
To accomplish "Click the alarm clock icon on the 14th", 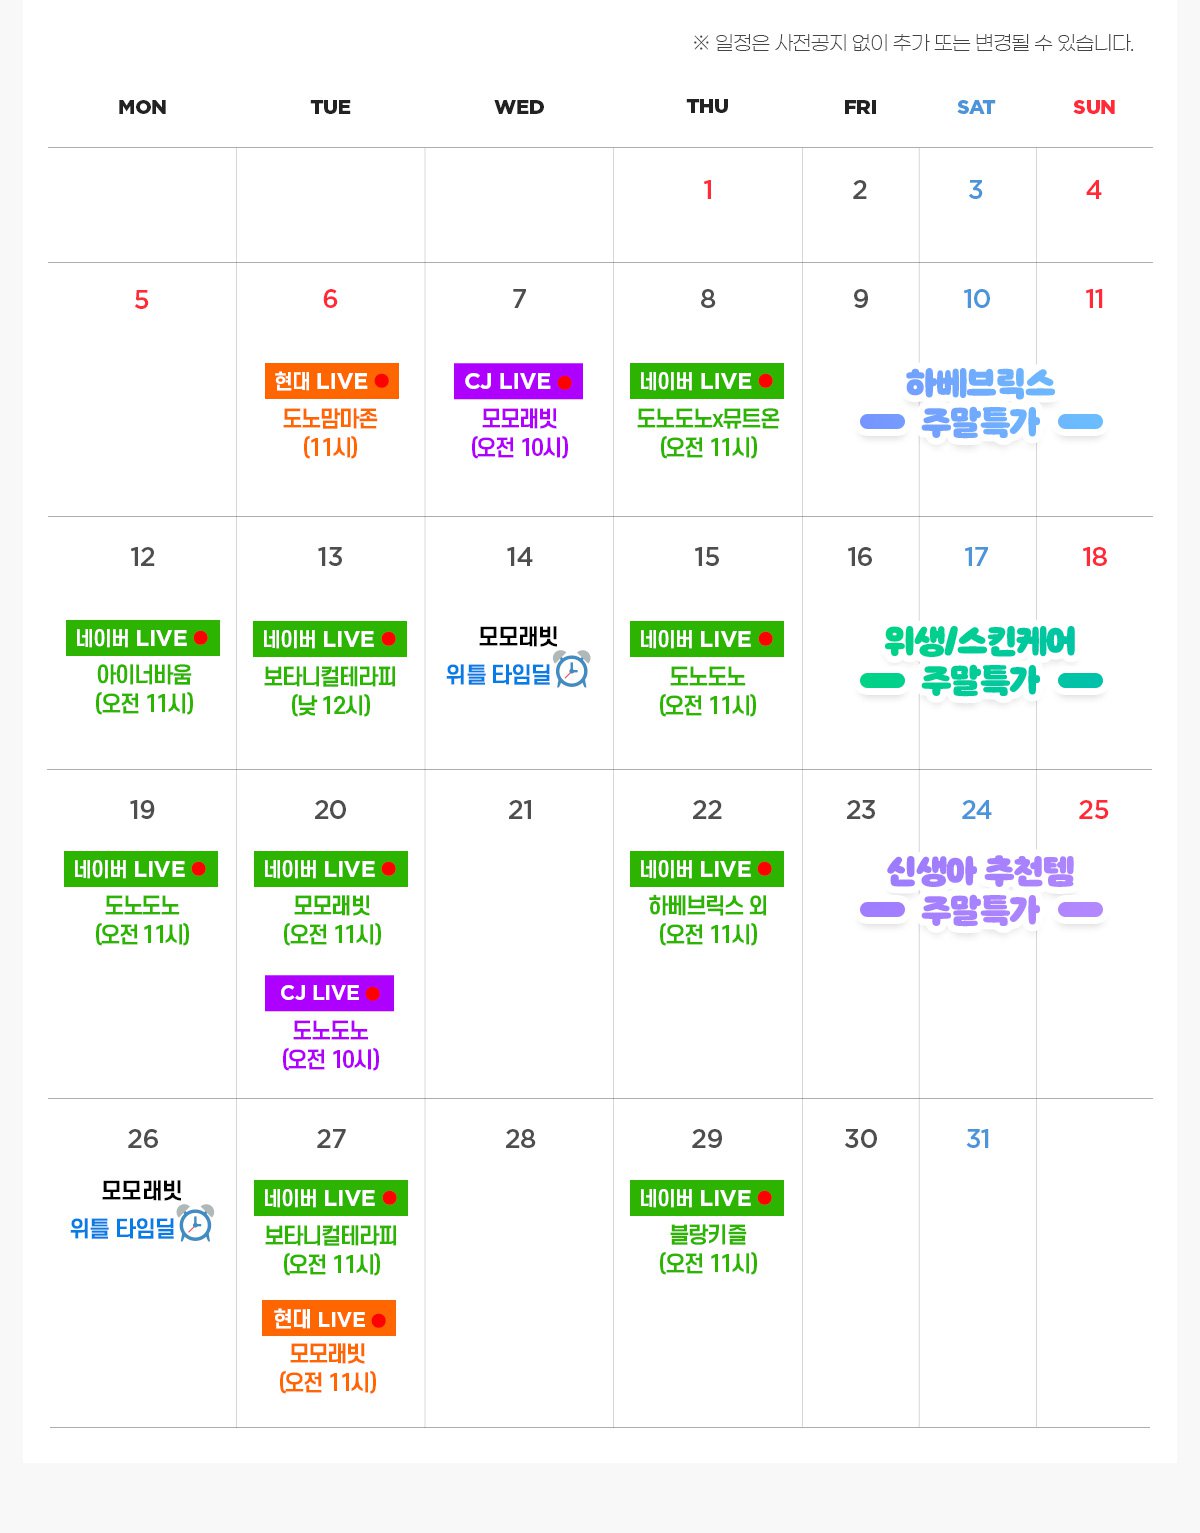I will coord(572,669).
